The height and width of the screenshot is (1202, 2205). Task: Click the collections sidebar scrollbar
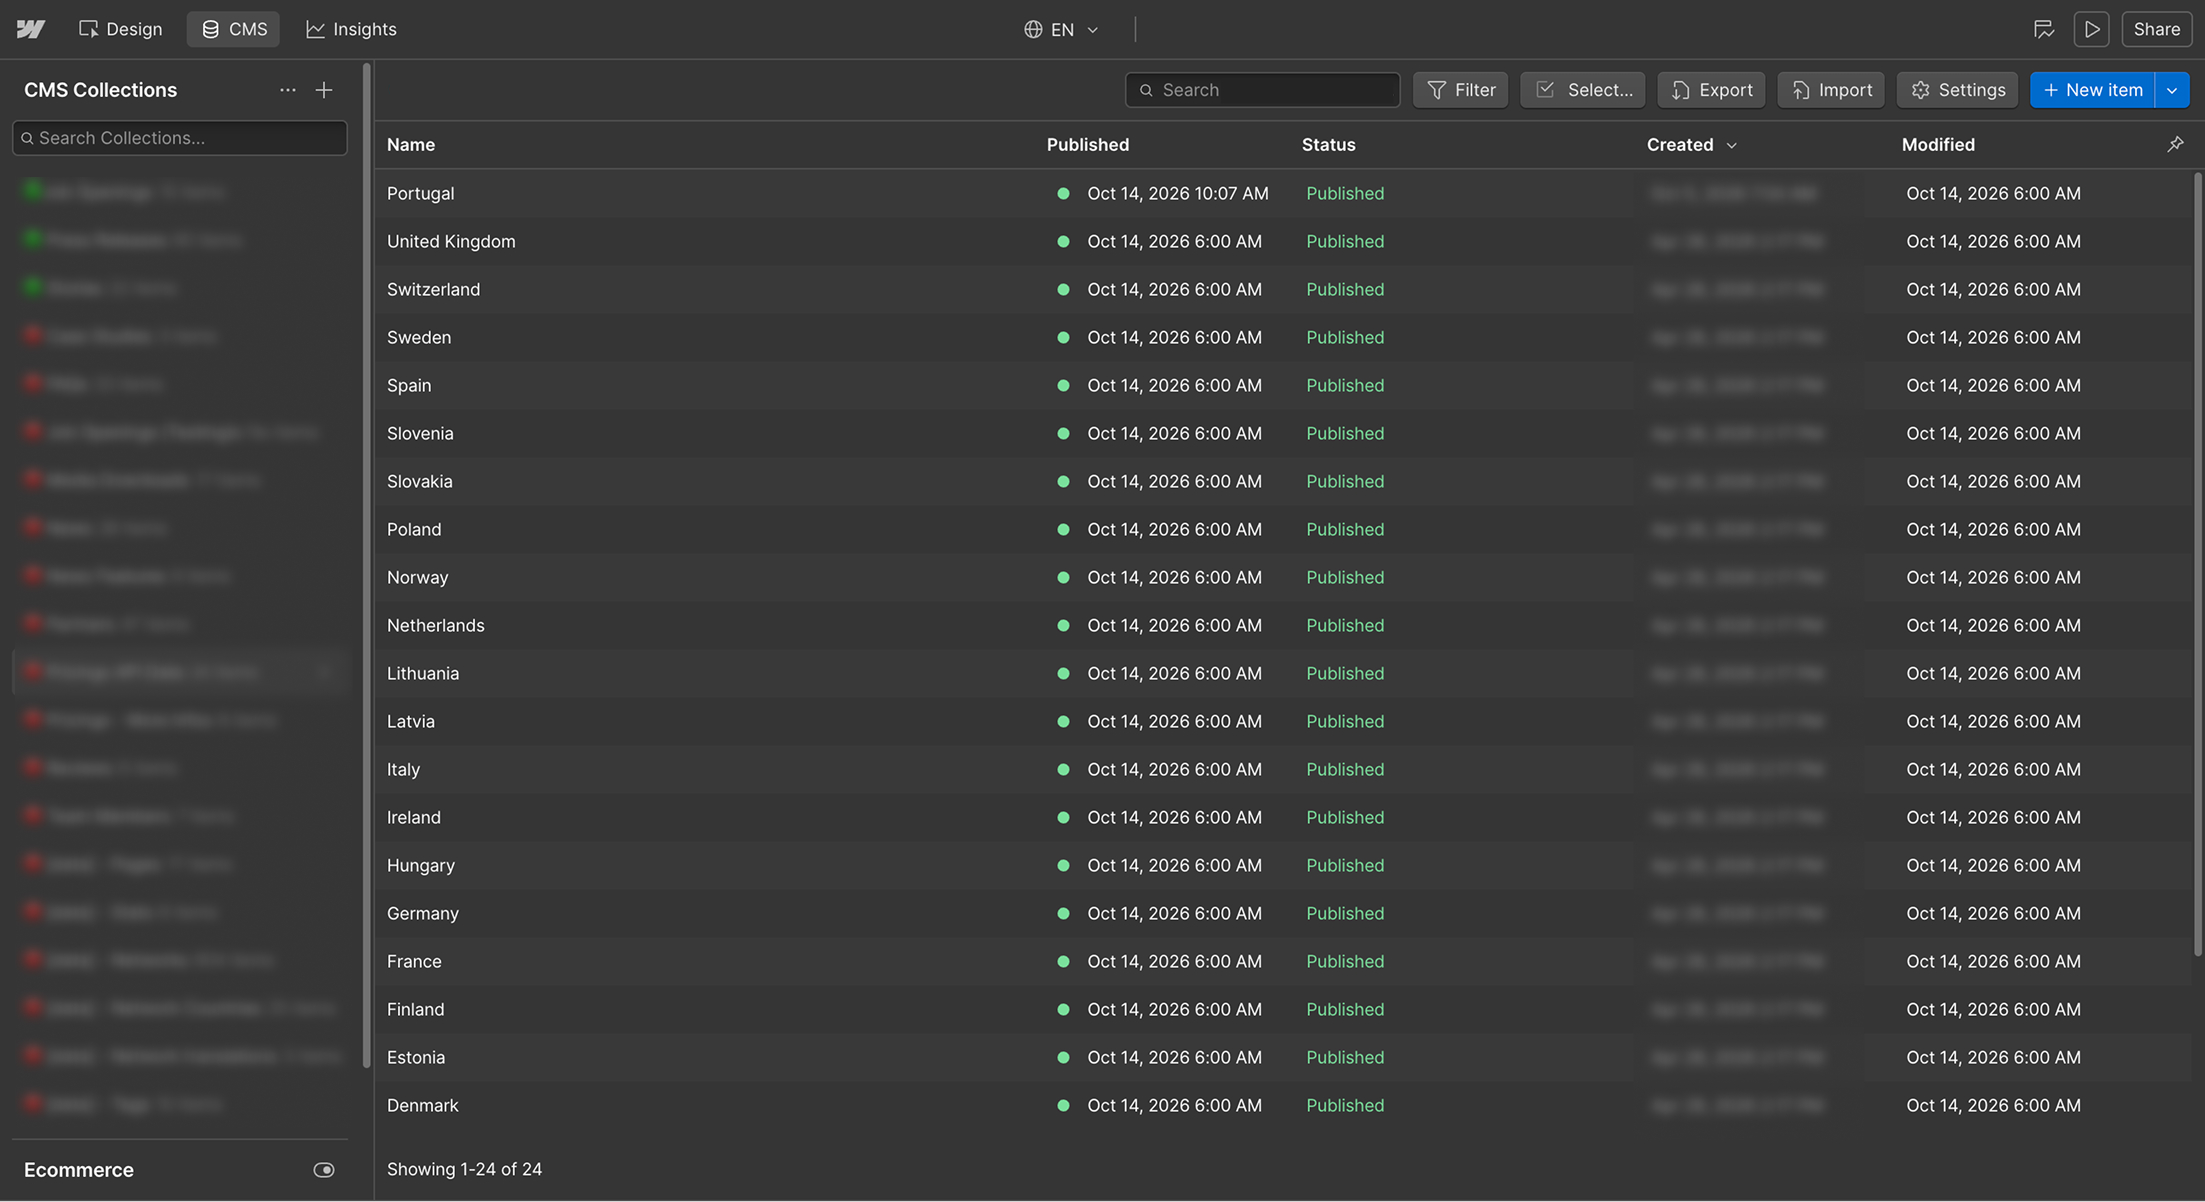point(366,565)
